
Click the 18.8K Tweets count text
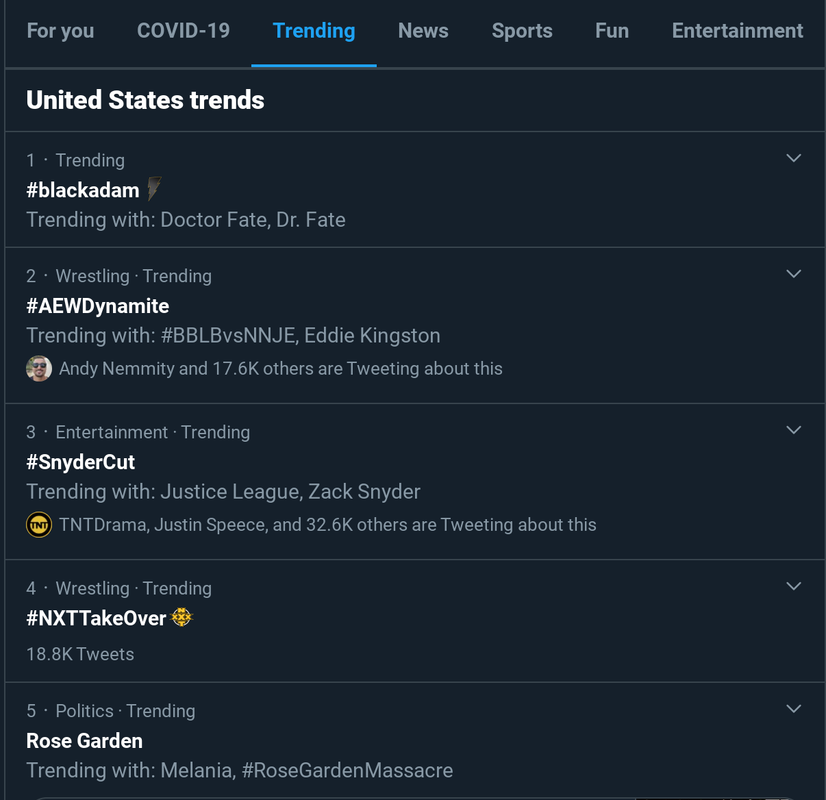coord(80,654)
